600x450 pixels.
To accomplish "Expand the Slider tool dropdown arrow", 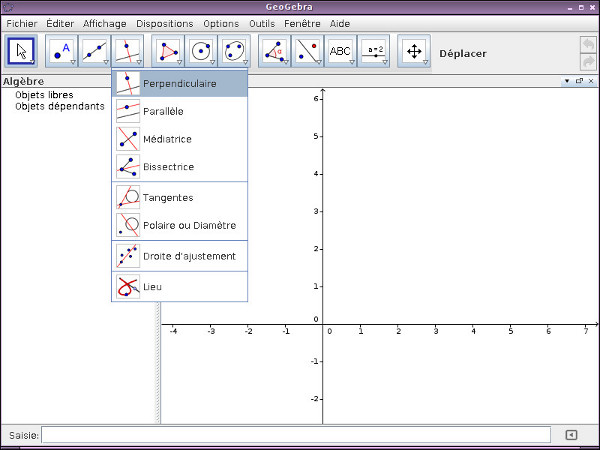I will pos(385,62).
